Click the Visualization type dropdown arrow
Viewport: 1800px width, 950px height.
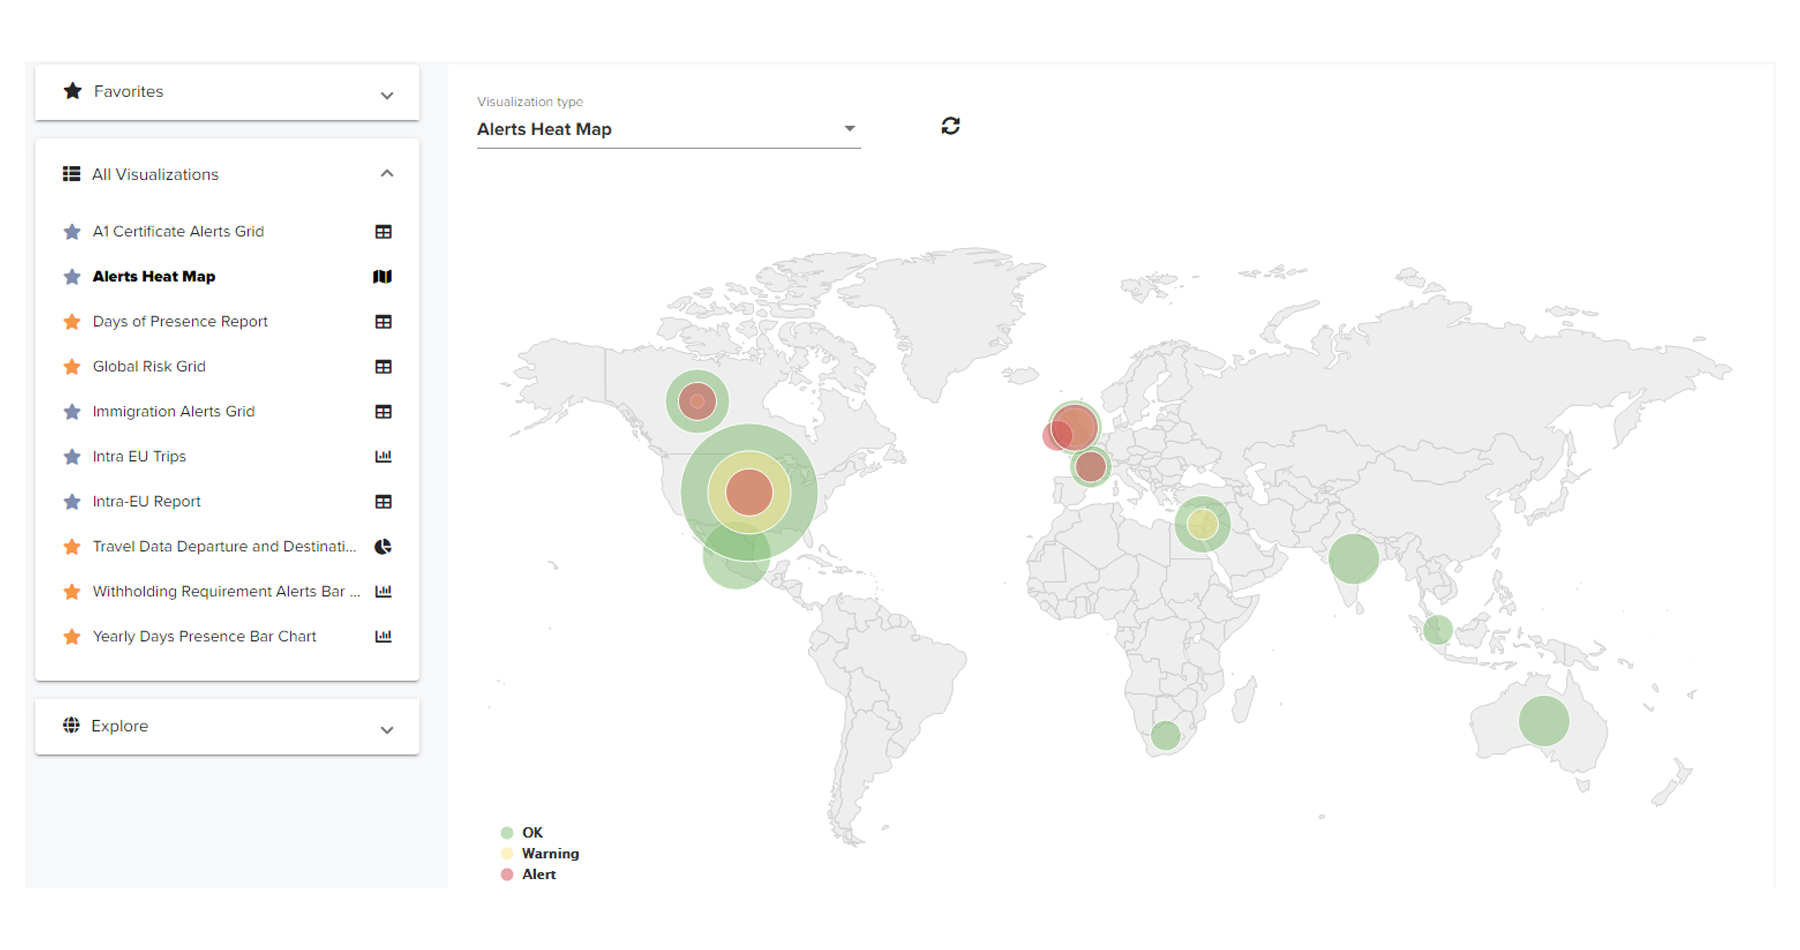click(x=849, y=128)
